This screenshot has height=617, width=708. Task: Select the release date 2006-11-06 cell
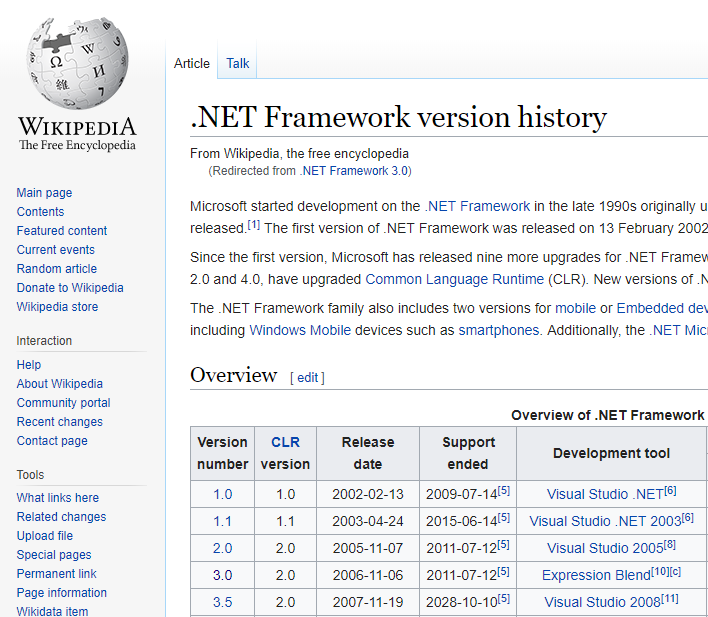(x=368, y=575)
